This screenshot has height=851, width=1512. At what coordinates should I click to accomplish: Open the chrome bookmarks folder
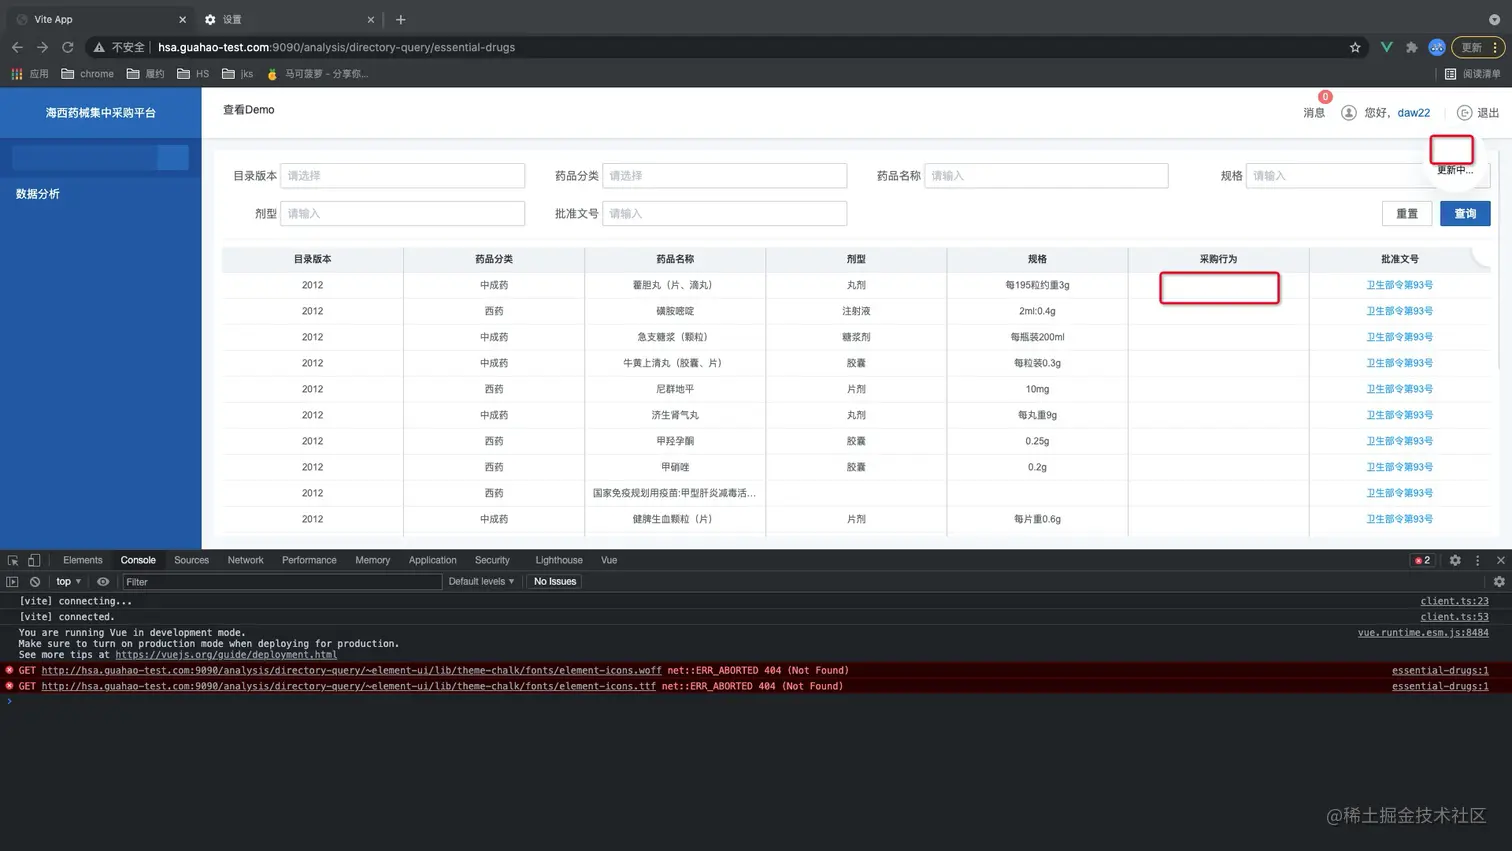[87, 74]
